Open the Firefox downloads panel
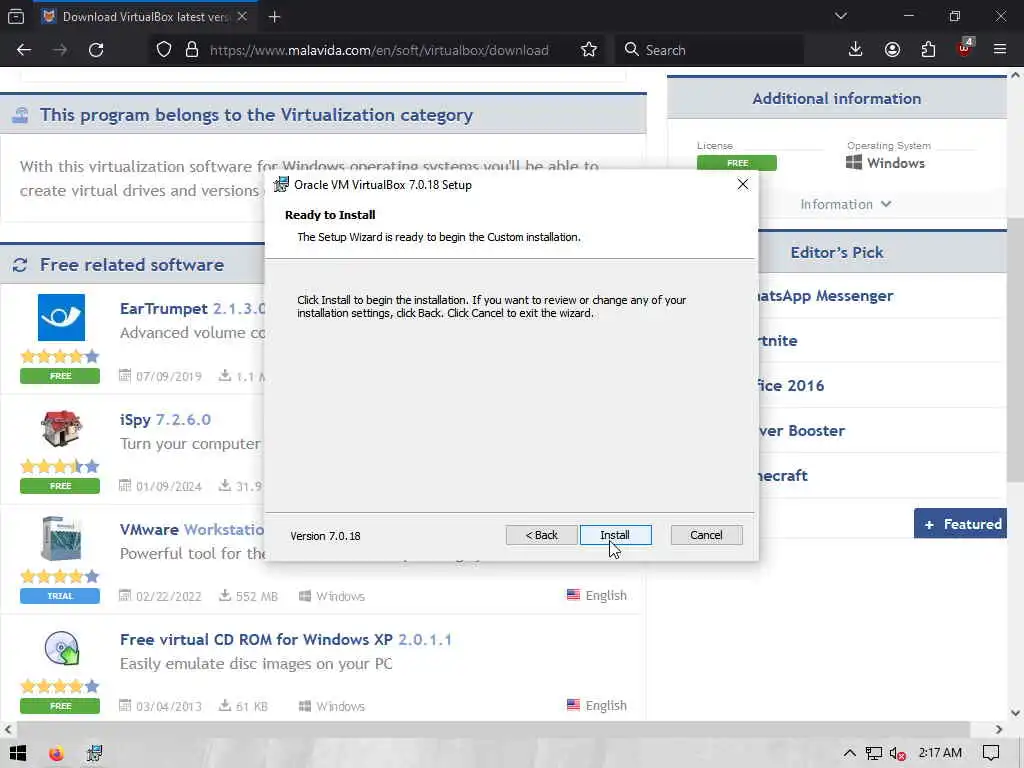 coord(856,50)
